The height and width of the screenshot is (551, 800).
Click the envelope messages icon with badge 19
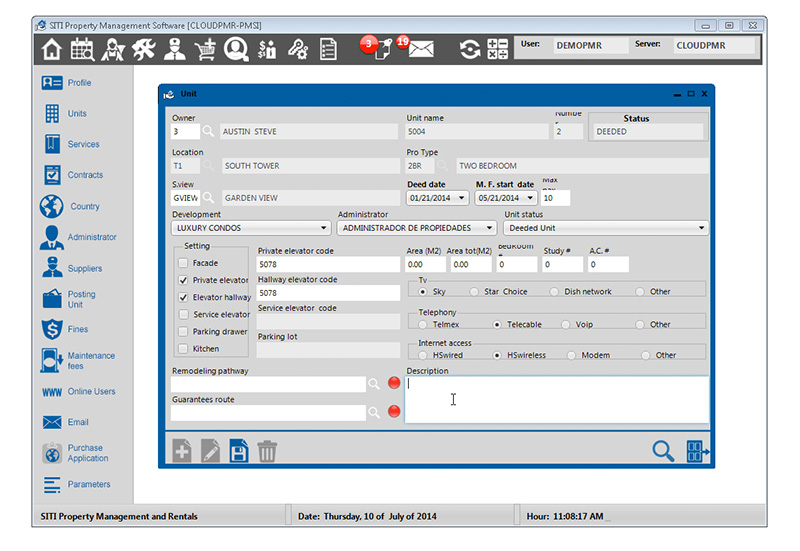[420, 49]
